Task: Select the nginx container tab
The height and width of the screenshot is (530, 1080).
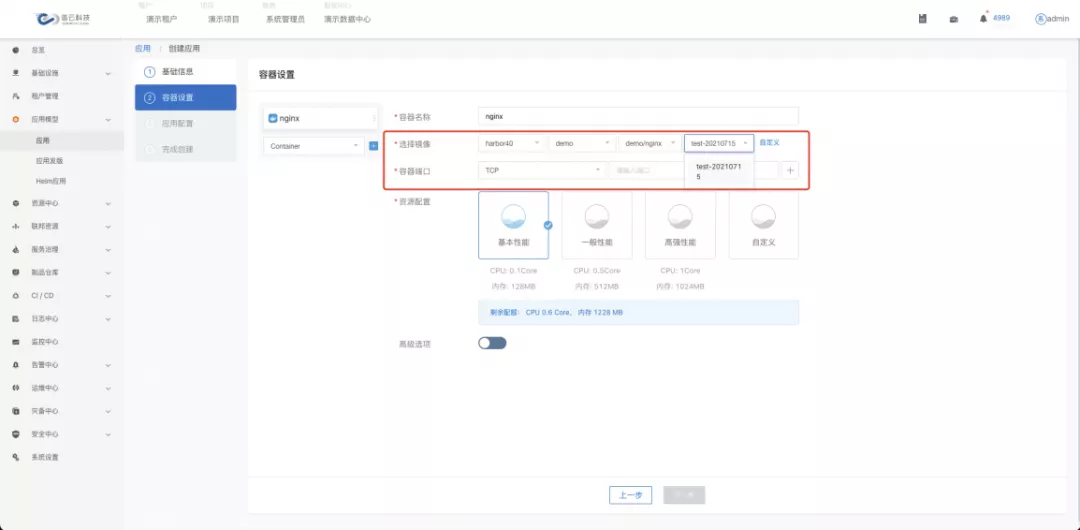Action: (320, 119)
